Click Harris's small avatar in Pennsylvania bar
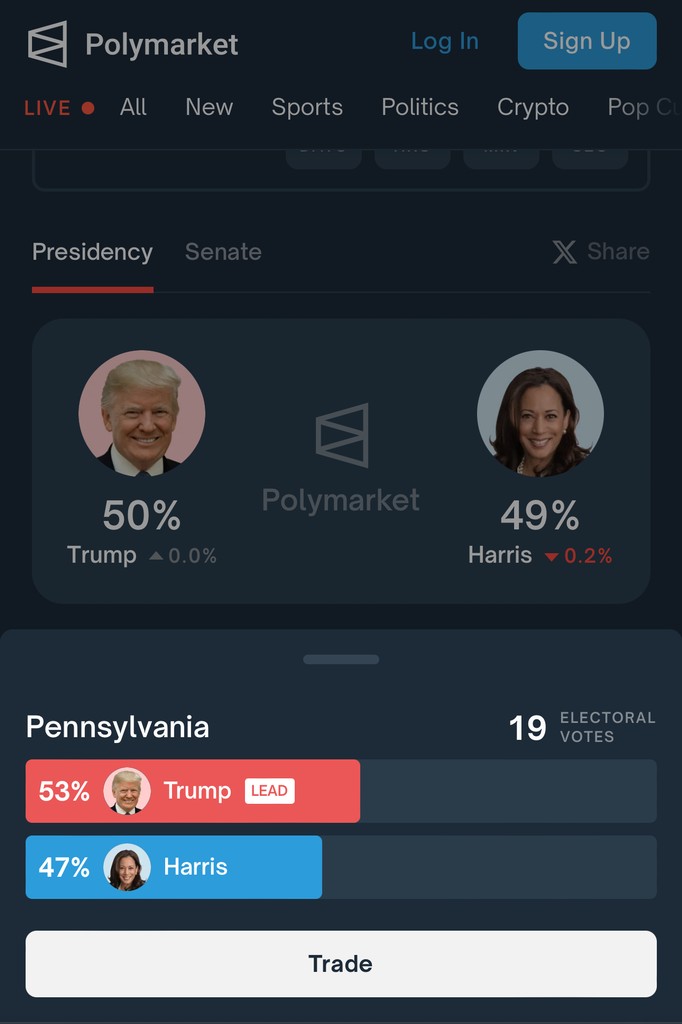The image size is (682, 1024). [127, 867]
